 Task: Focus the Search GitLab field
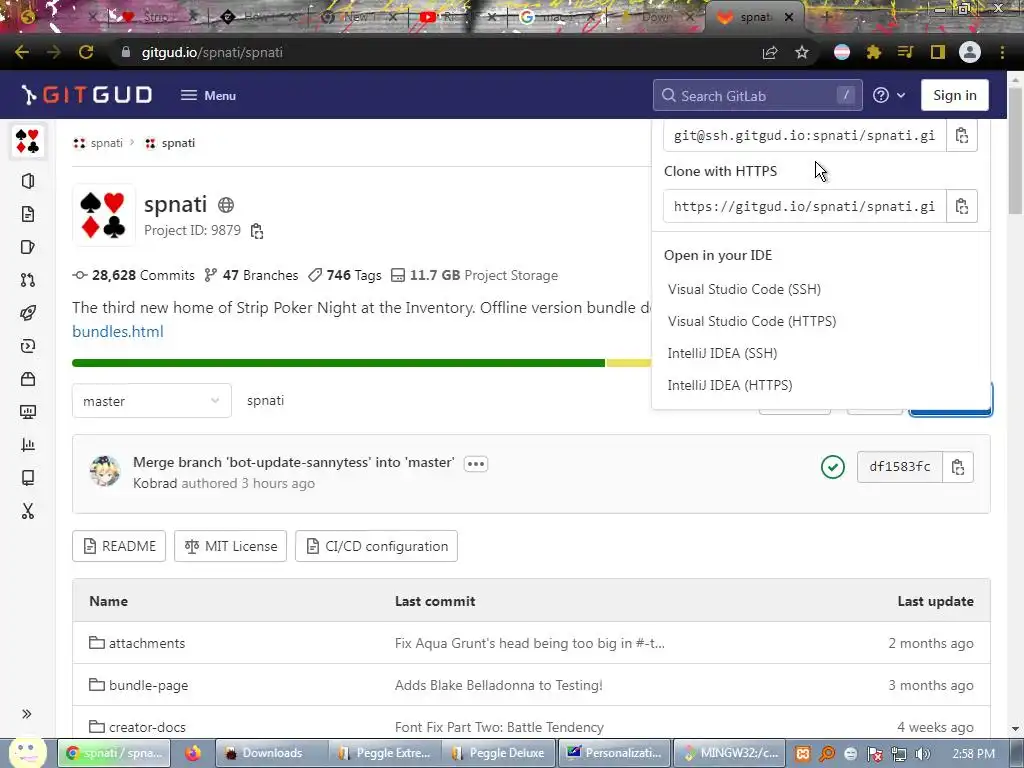(758, 95)
